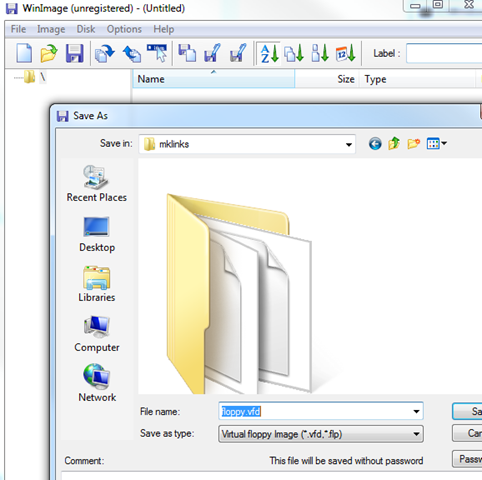Click the Save floppy disk toolbar icon
Viewport: 482px width, 480px height.
coord(74,53)
